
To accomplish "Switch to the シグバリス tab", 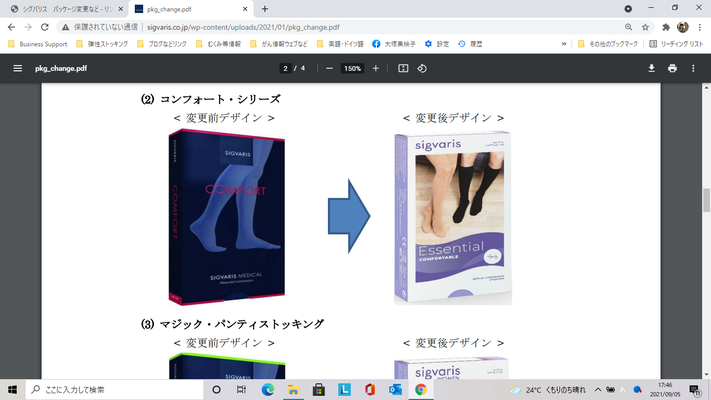I will click(x=63, y=9).
